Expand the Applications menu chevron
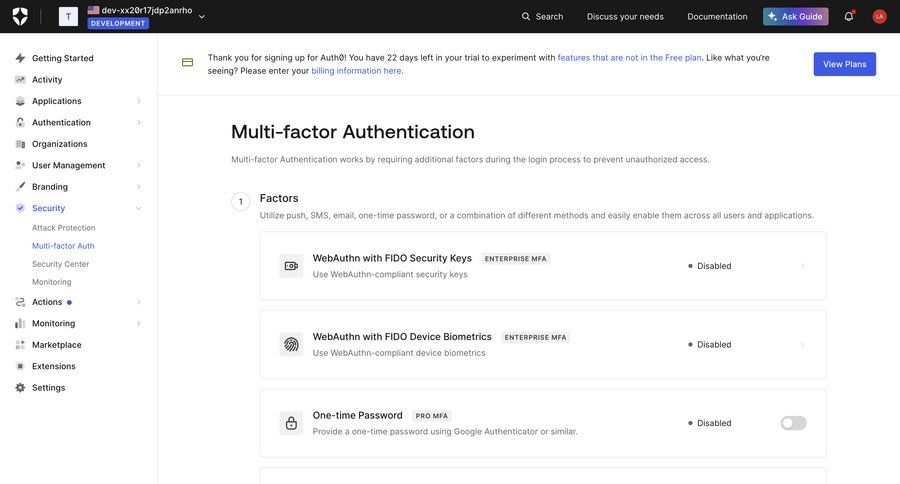 point(139,101)
